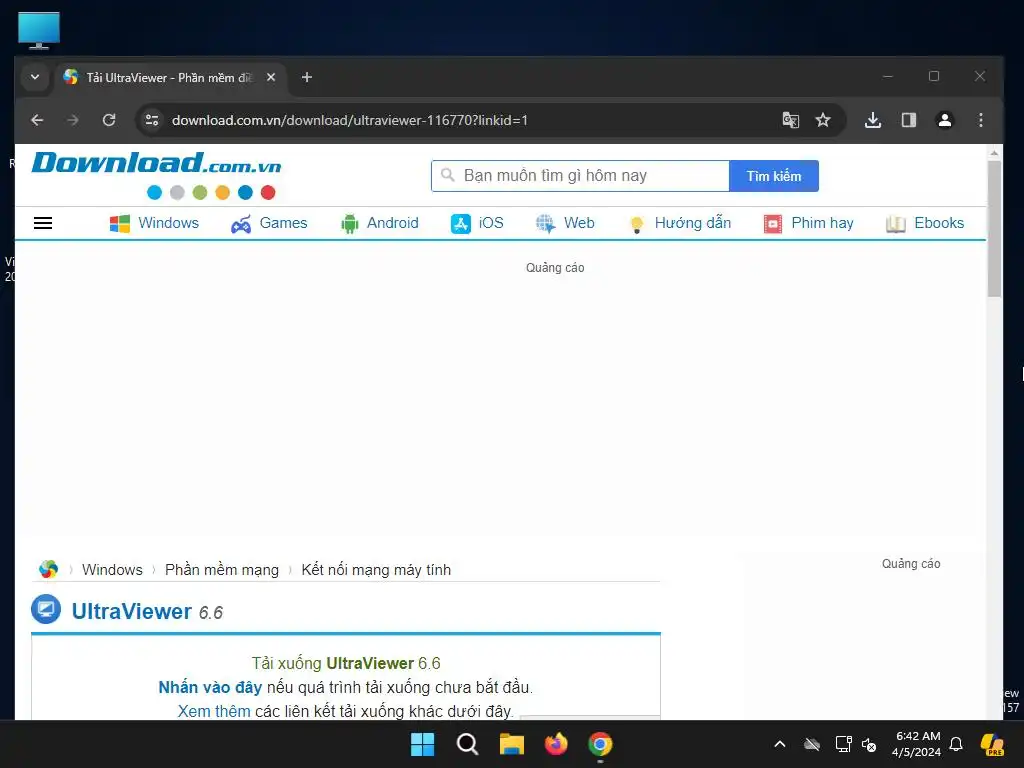This screenshot has width=1024, height=768.
Task: Click the Download.com.vn logo
Action: (156, 163)
